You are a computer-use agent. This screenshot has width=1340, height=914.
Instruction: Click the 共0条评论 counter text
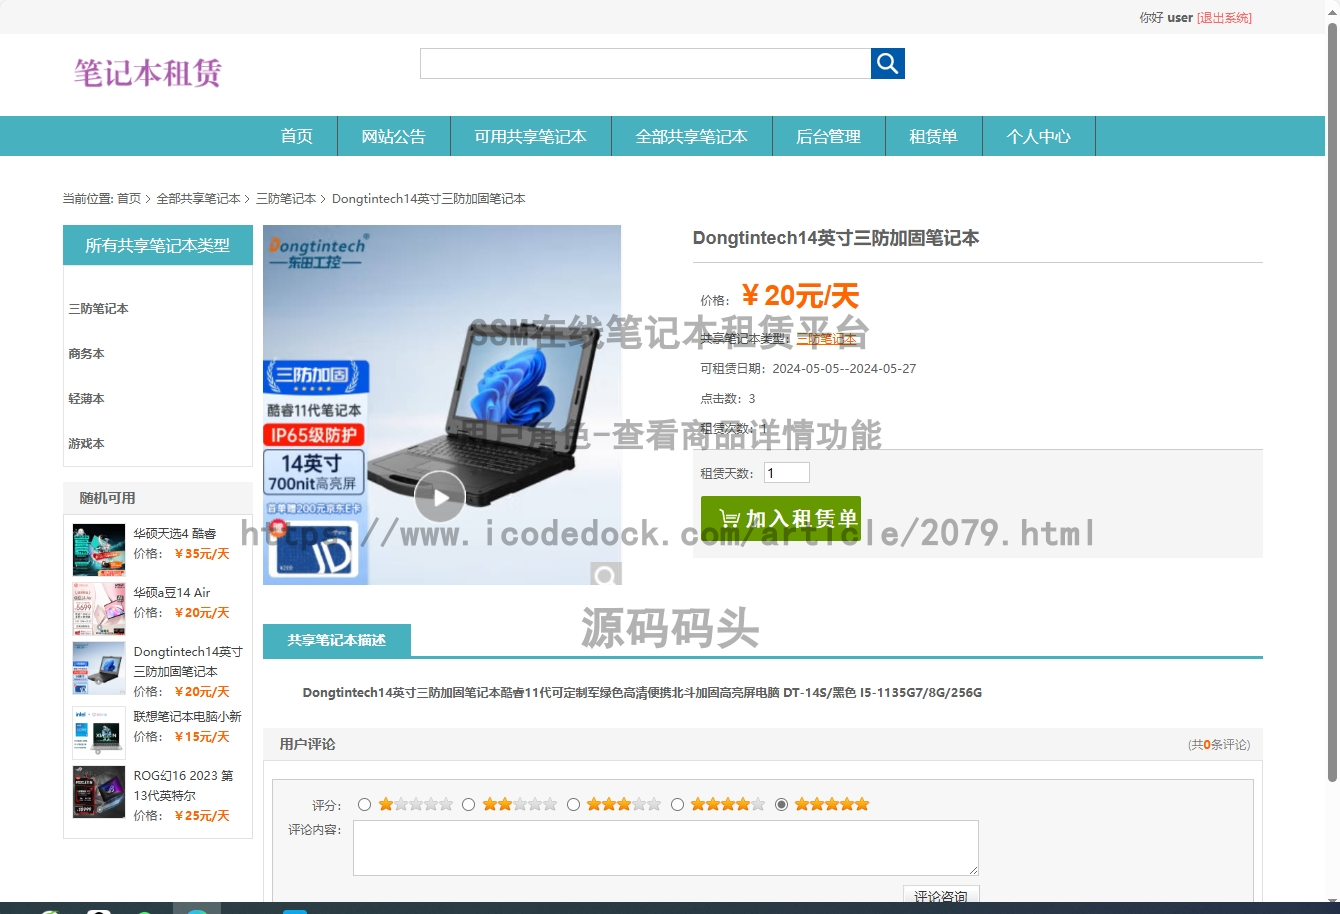pos(1219,745)
